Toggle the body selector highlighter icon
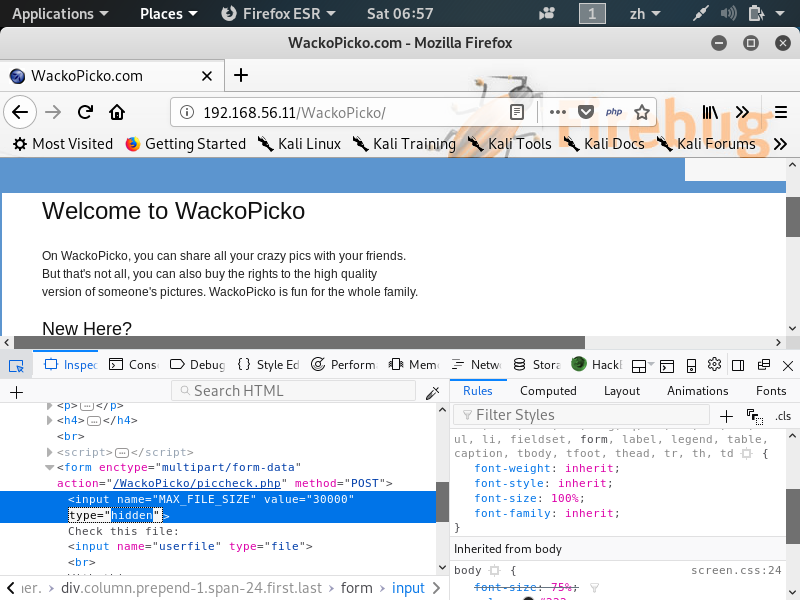 (494, 570)
